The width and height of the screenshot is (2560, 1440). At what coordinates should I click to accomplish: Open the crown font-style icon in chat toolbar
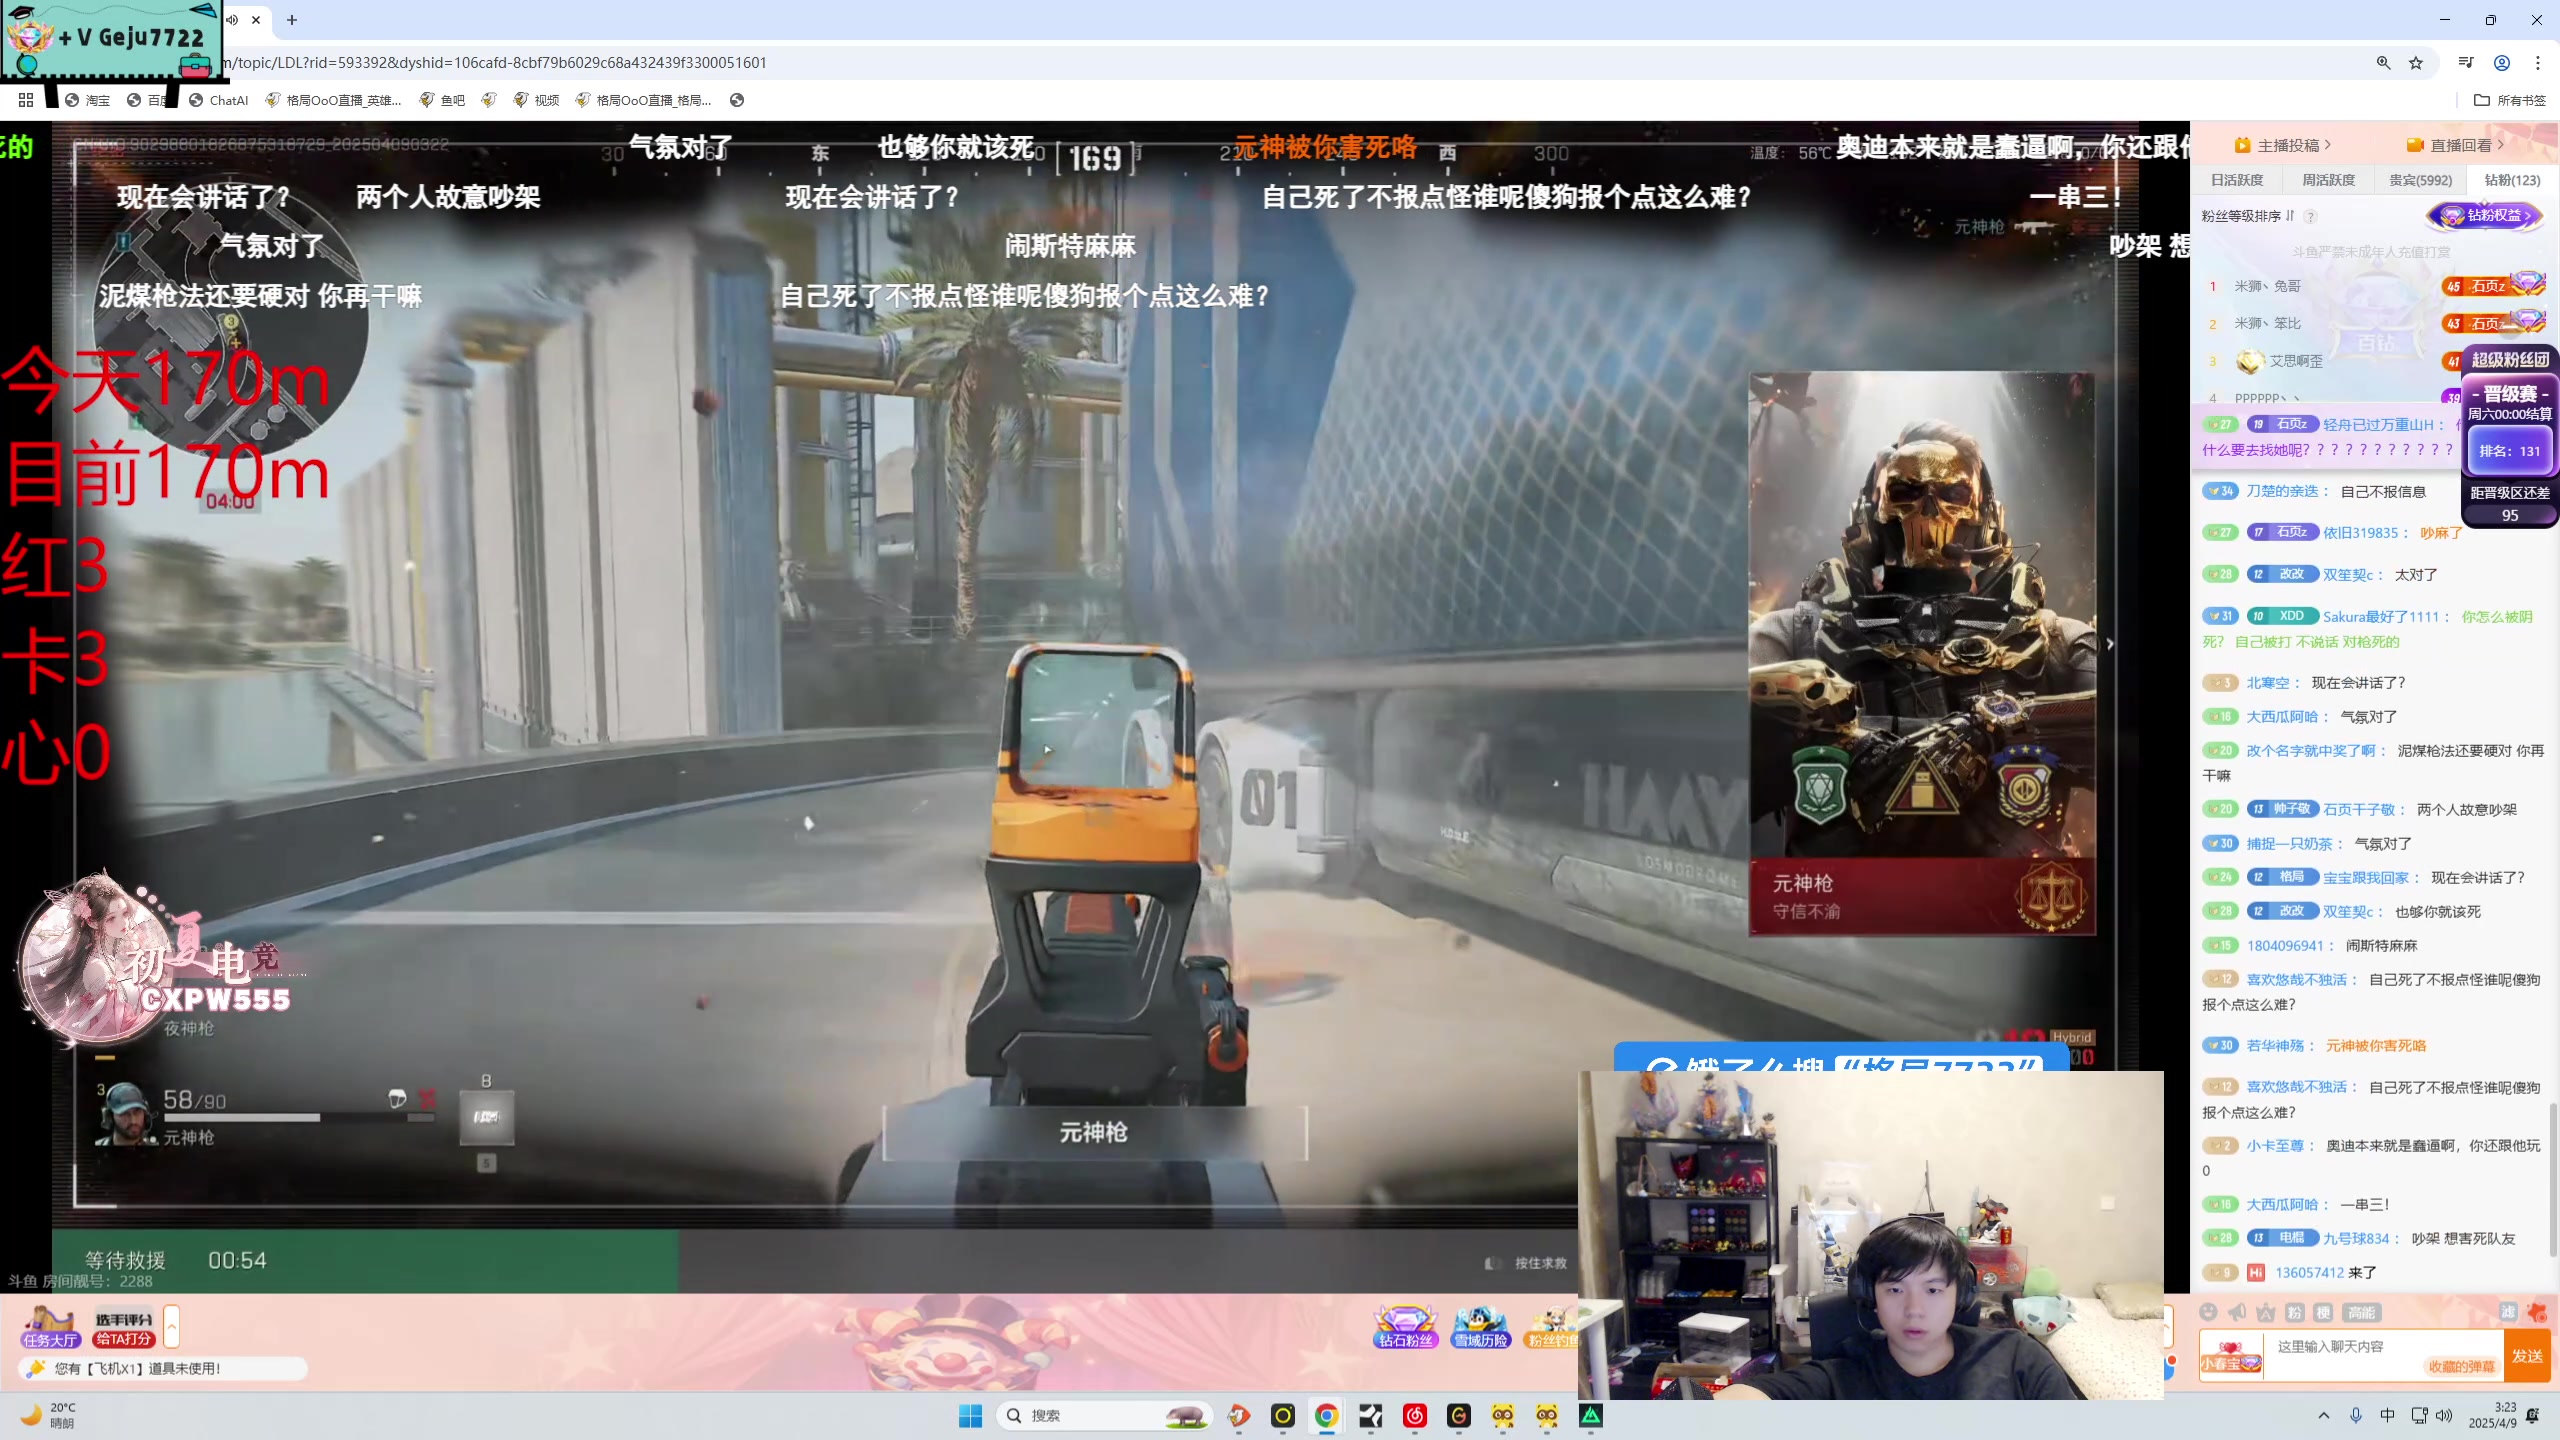click(2266, 1312)
